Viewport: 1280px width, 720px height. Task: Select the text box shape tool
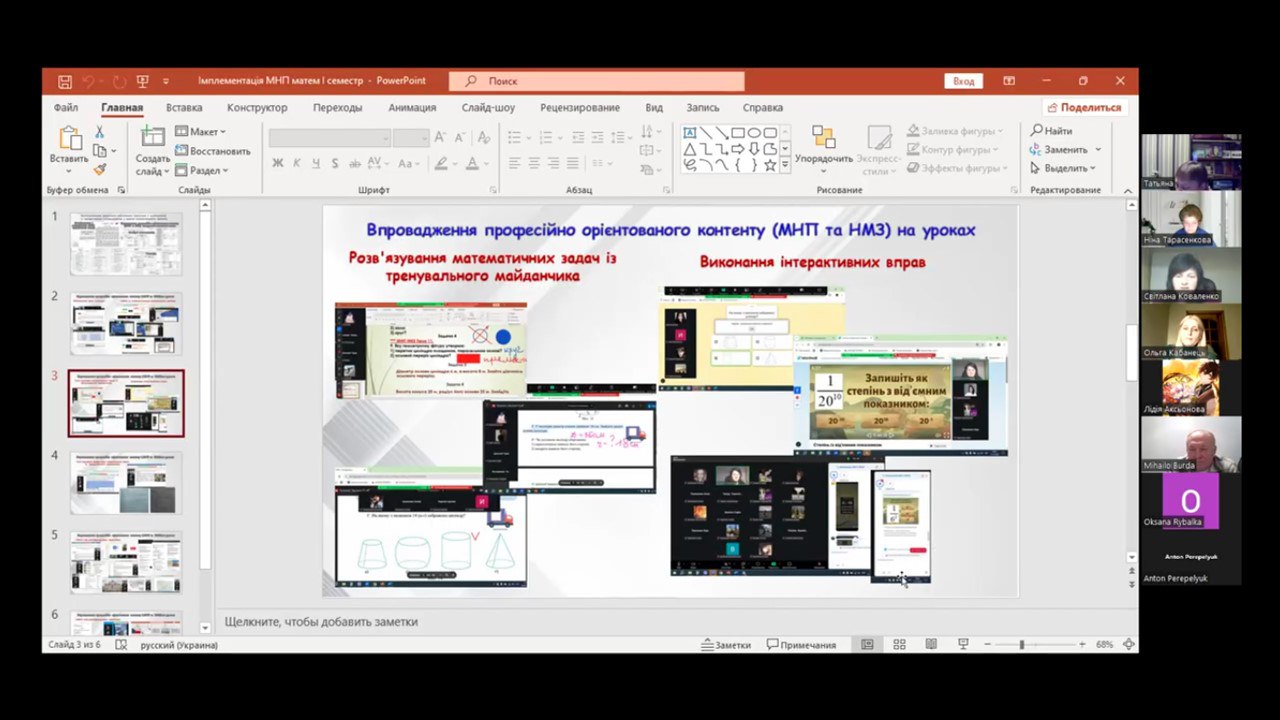point(690,133)
